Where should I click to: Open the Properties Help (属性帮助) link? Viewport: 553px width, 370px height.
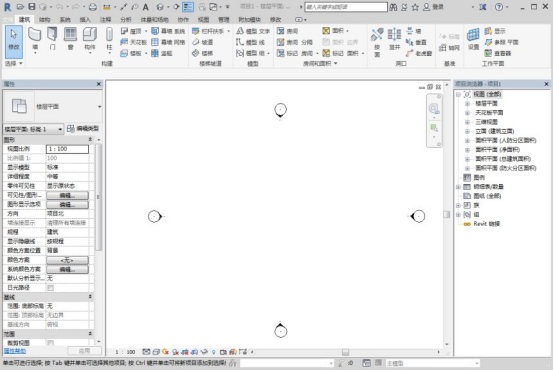[15, 351]
